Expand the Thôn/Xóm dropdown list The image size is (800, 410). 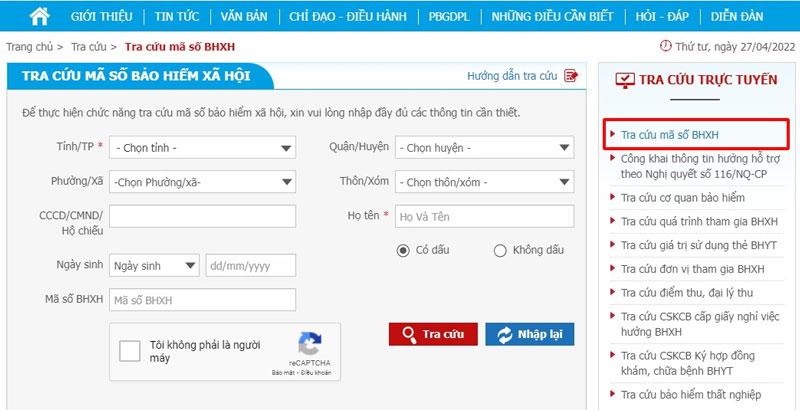coord(484,182)
